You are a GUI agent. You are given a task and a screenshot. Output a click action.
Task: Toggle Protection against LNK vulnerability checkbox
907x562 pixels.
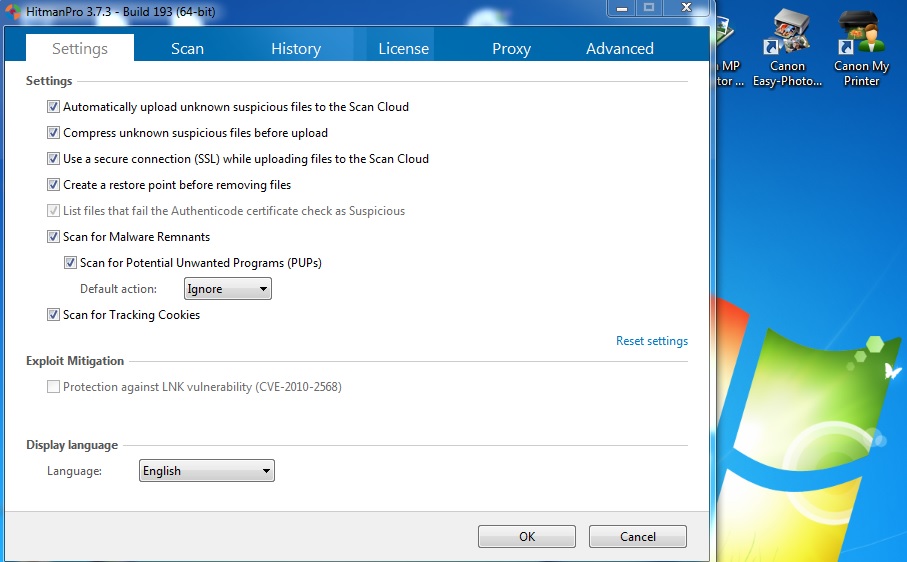tap(53, 387)
